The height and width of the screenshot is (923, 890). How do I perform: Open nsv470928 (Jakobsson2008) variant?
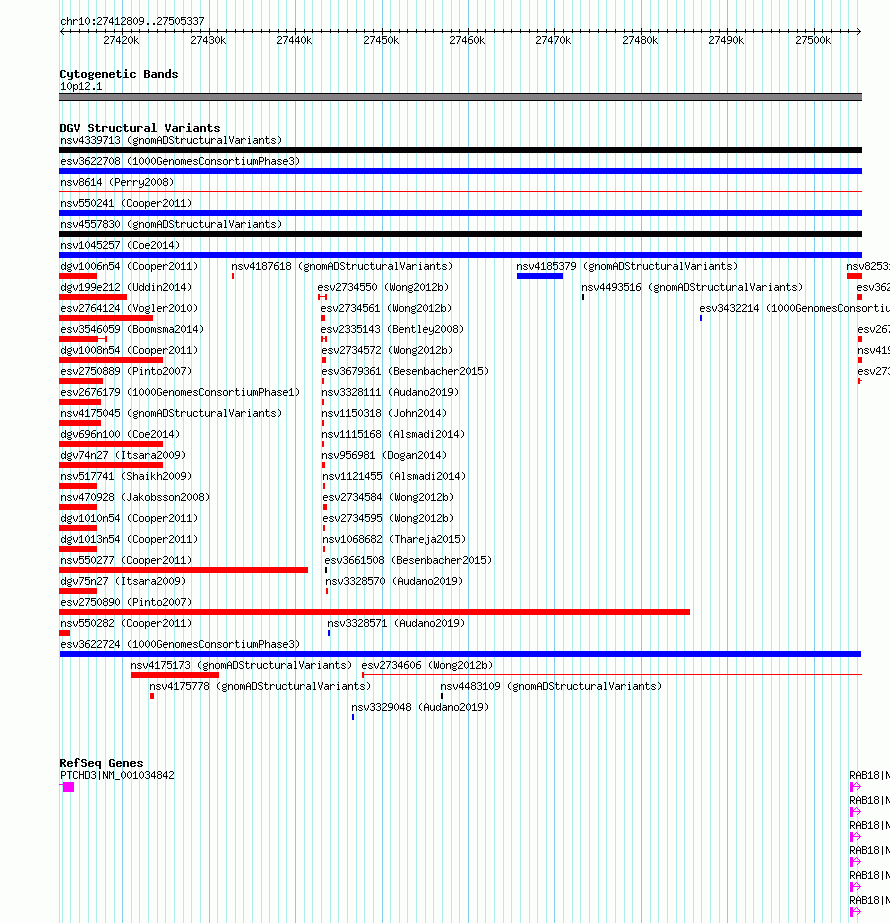tap(135, 497)
